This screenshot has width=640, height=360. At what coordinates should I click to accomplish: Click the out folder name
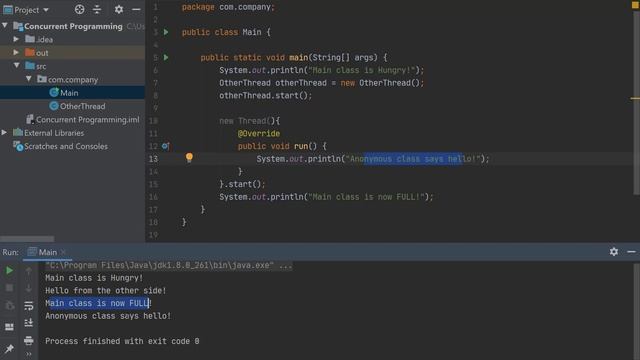[42, 53]
